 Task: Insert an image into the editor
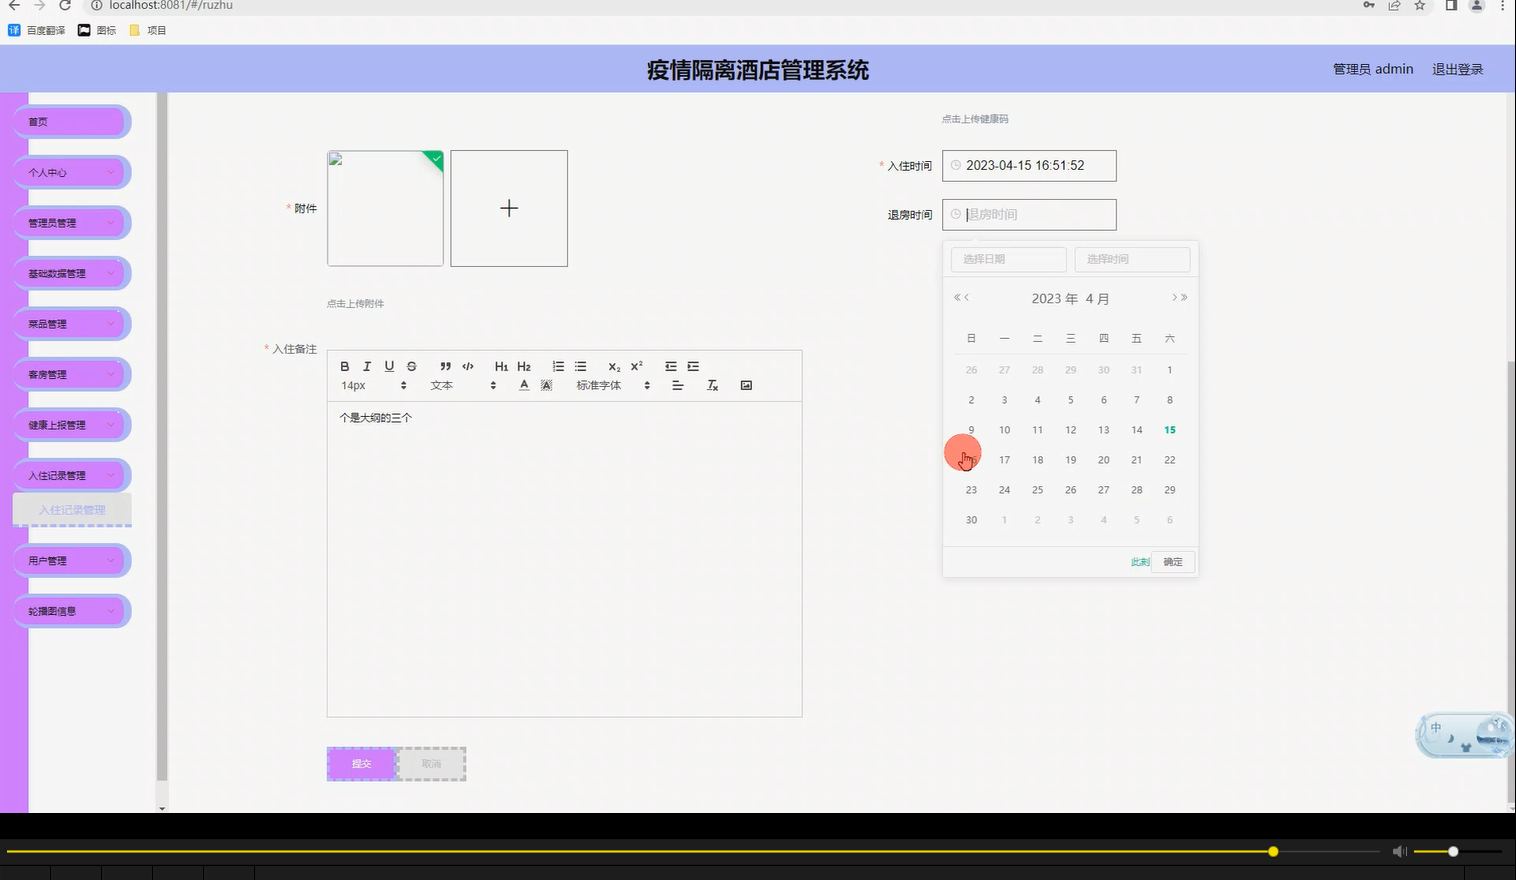pyautogui.click(x=746, y=384)
